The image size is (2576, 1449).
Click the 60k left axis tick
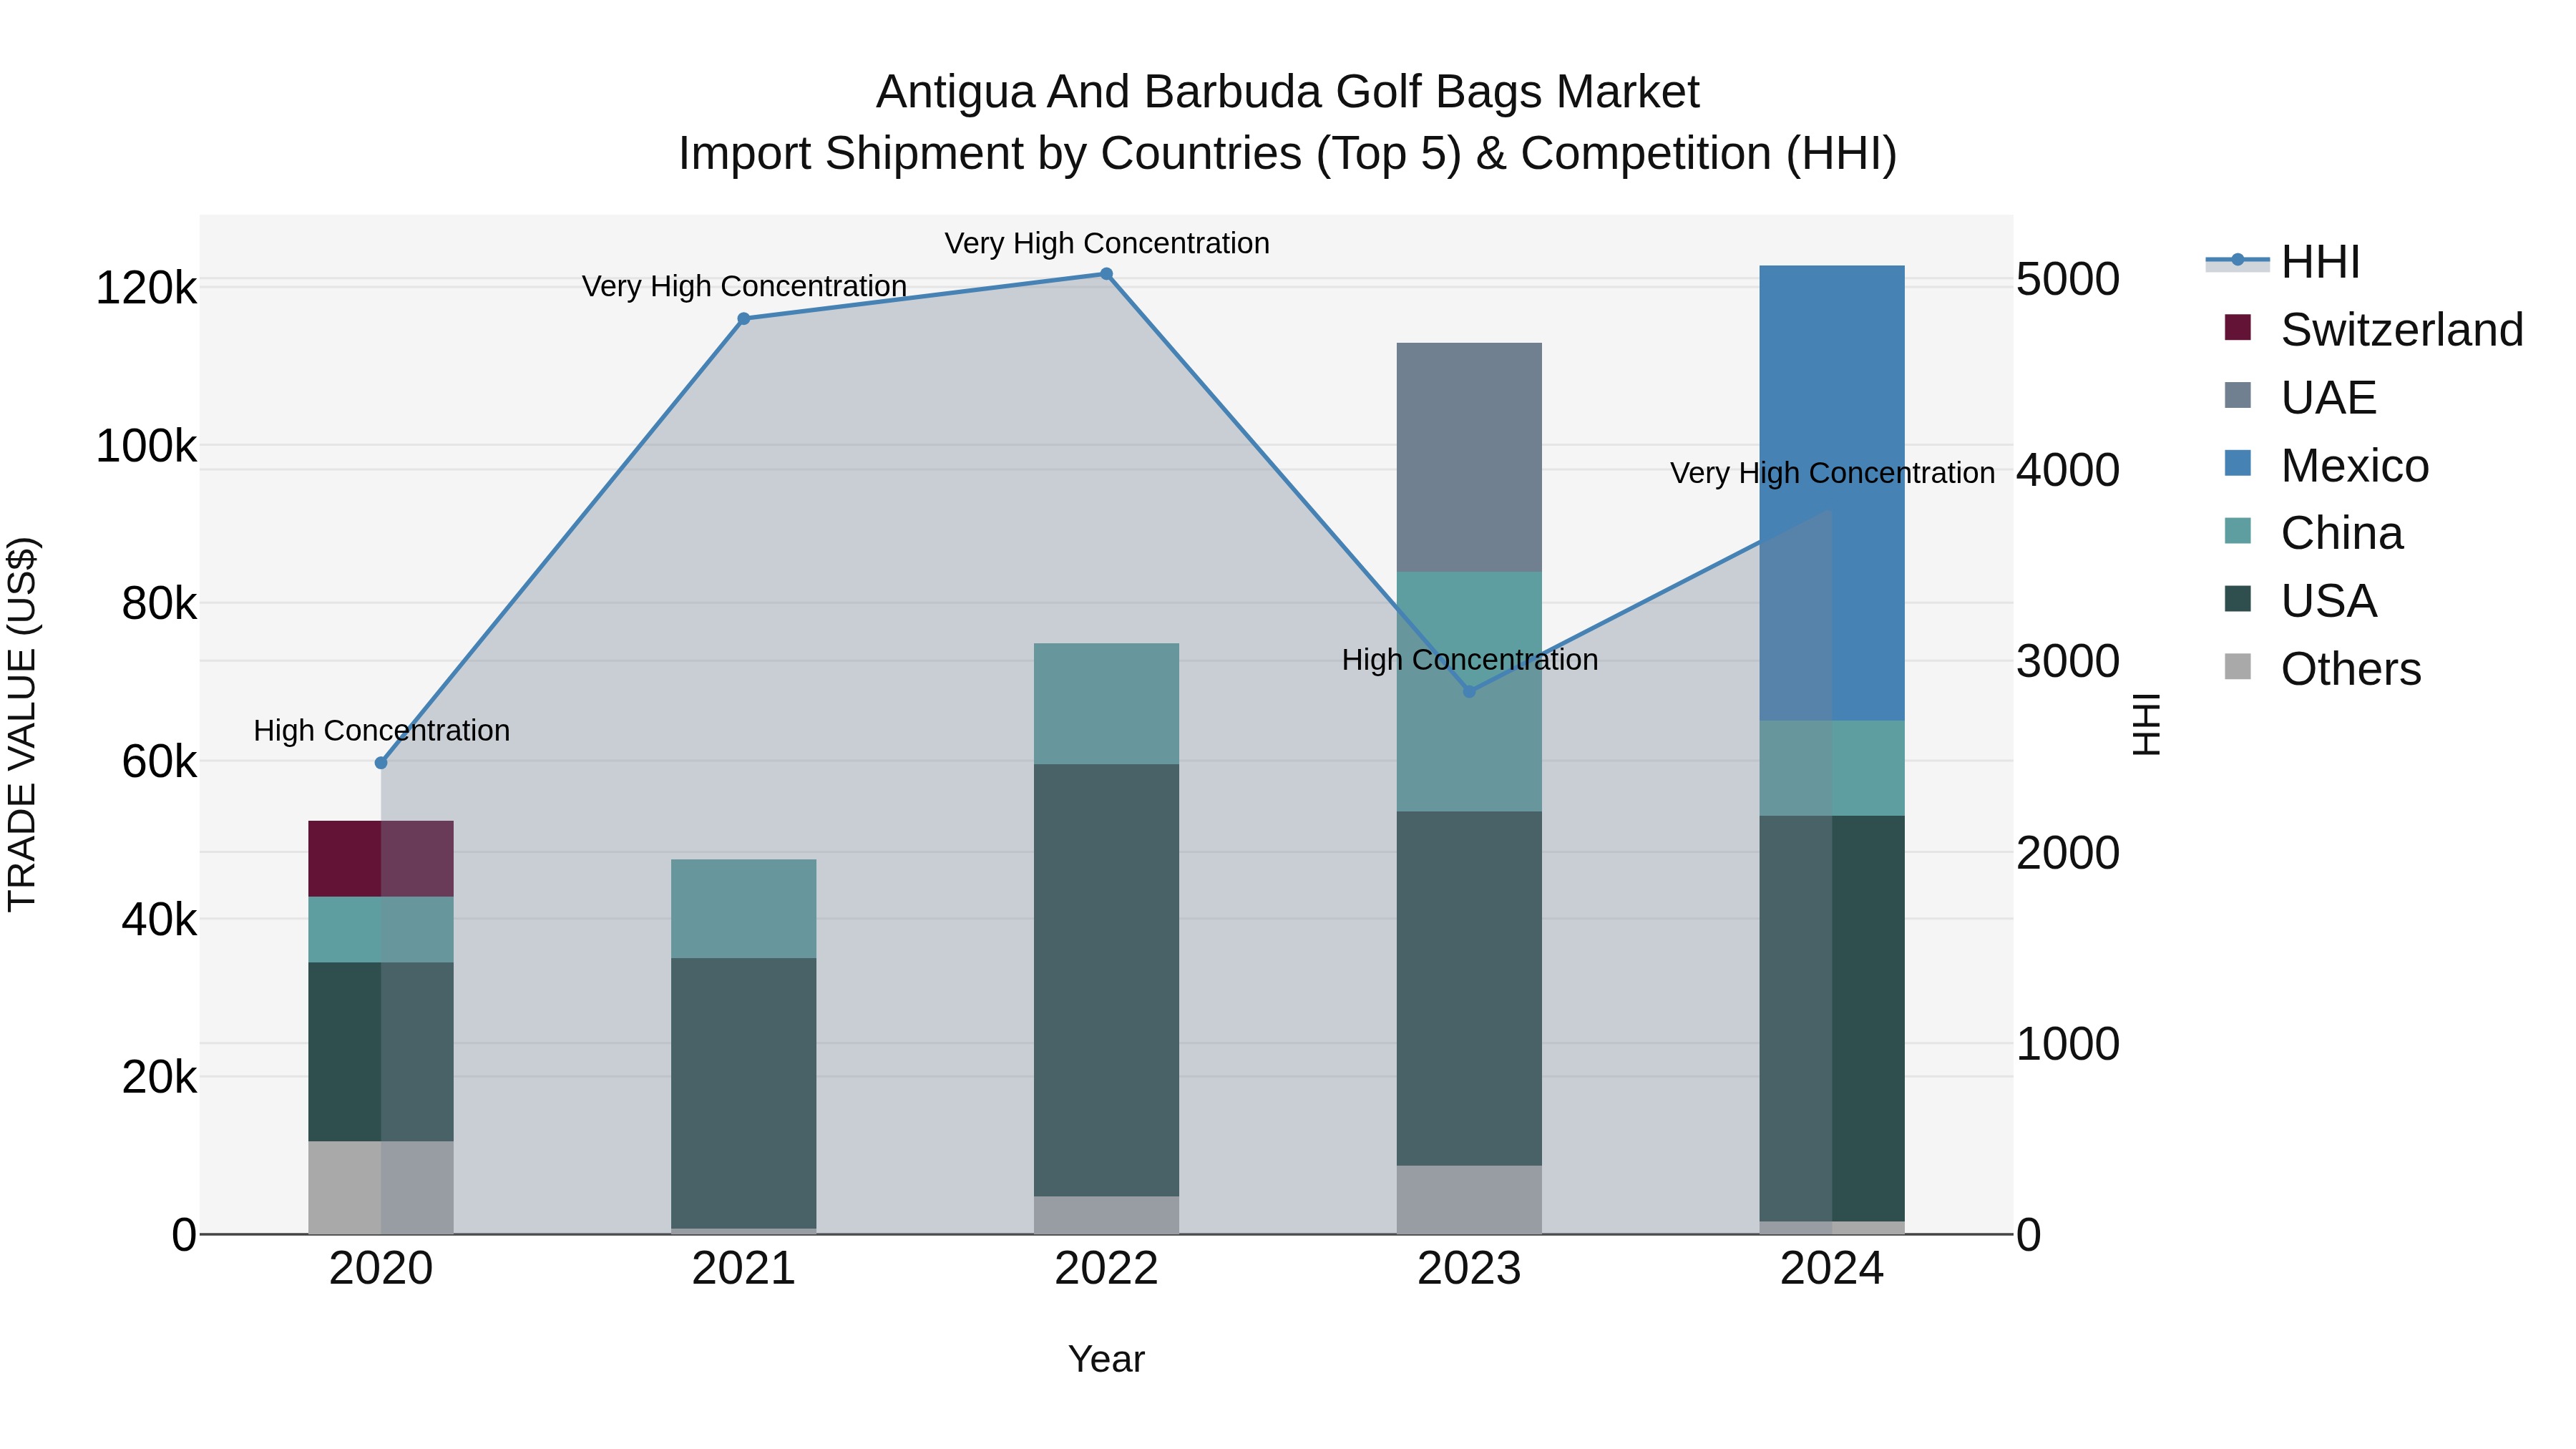click(x=159, y=762)
